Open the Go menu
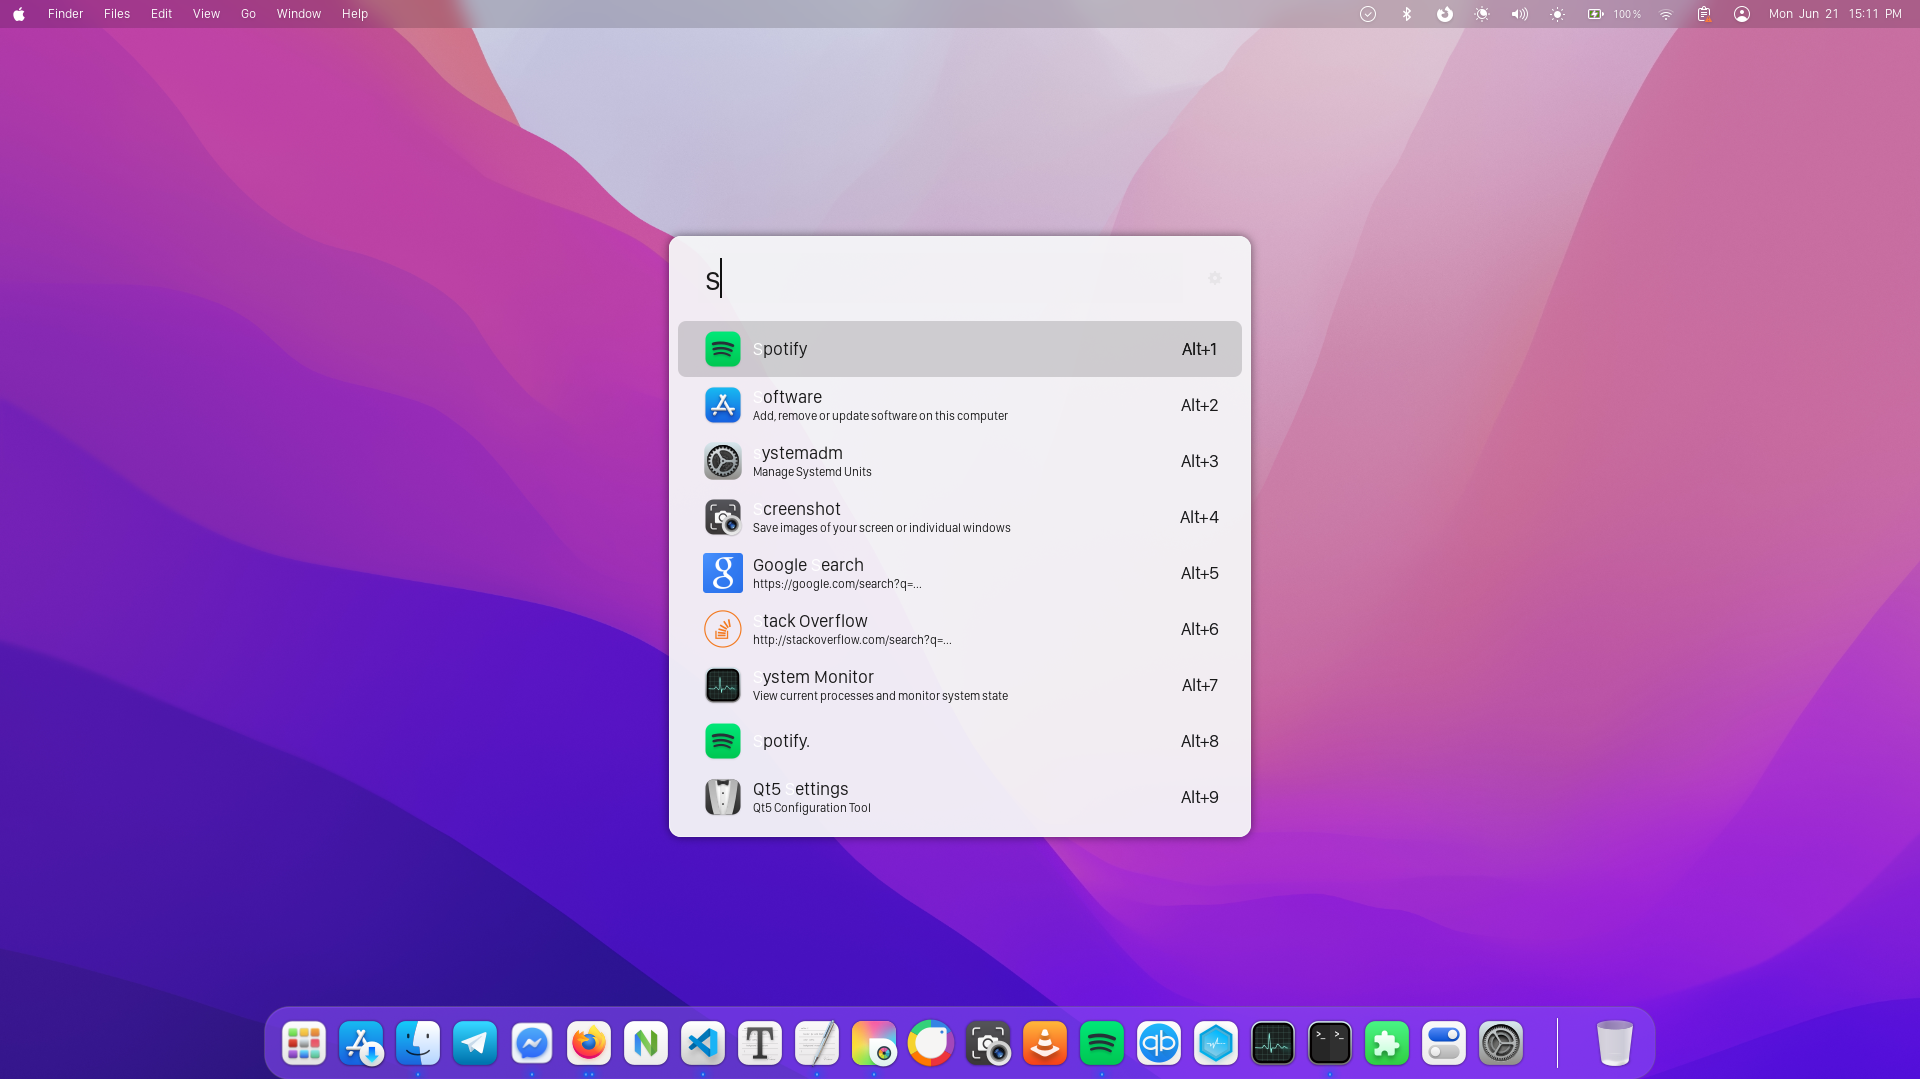 coord(248,14)
